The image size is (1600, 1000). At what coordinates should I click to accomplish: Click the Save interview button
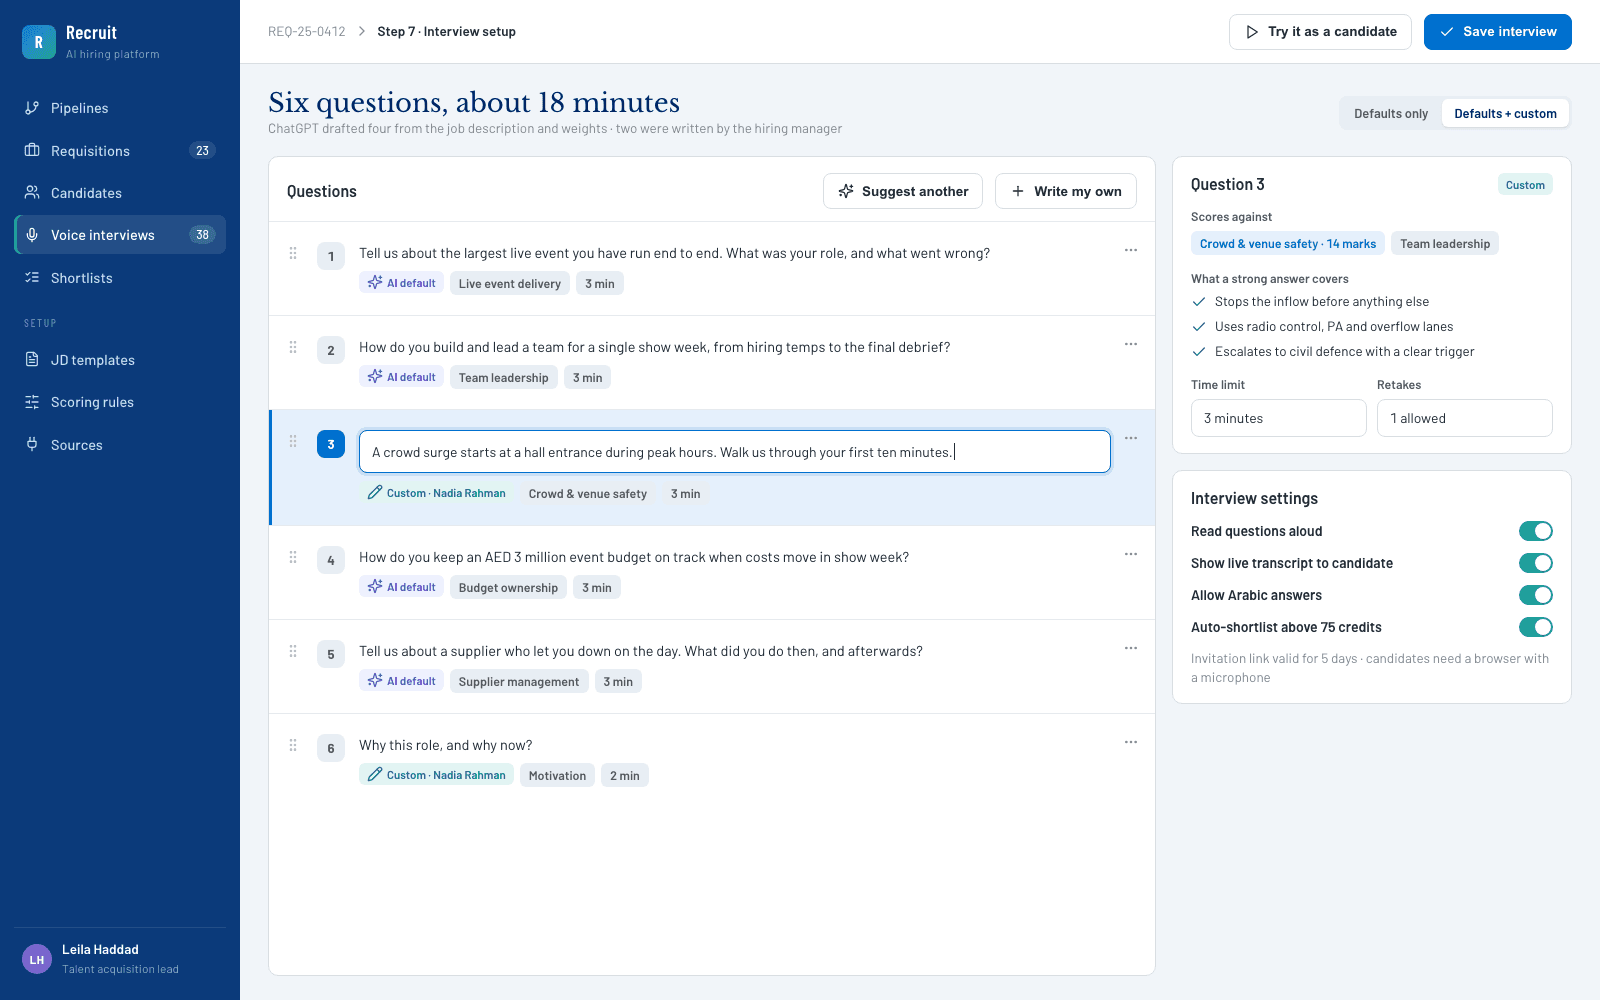[x=1498, y=32]
